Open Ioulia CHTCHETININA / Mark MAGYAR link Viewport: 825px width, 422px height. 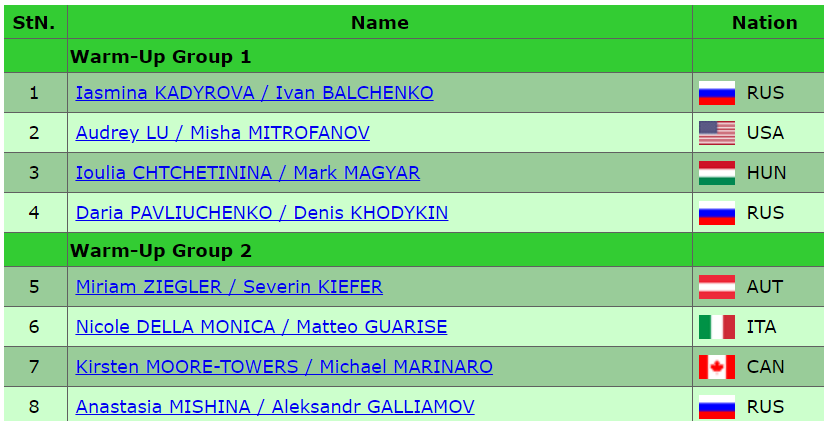click(x=247, y=173)
